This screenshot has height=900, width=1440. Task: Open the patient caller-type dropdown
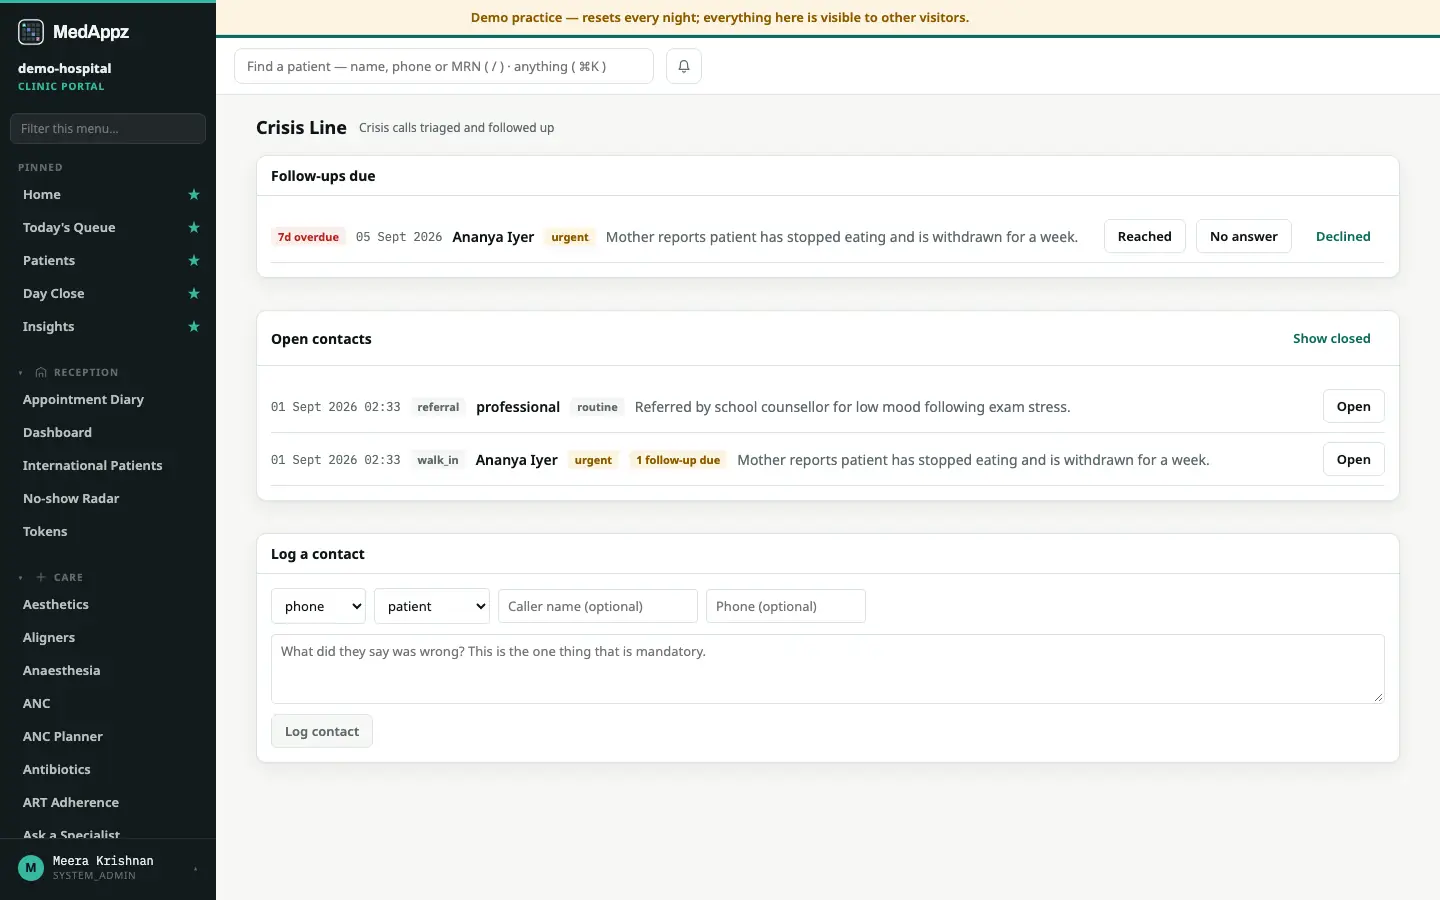(432, 606)
